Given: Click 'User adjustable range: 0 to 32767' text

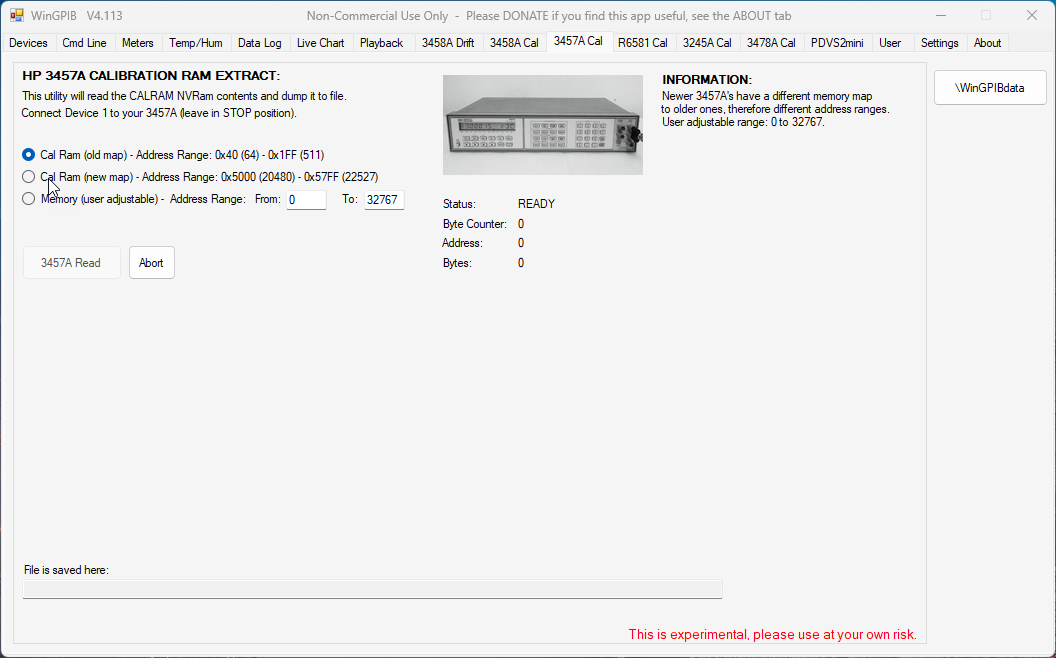Looking at the screenshot, I should (744, 122).
